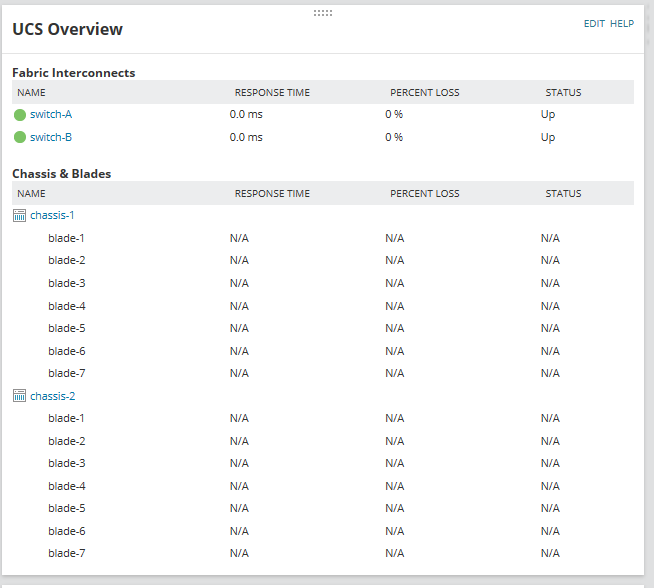
Task: Select blade-7 under chassis-2
Action: (67, 553)
